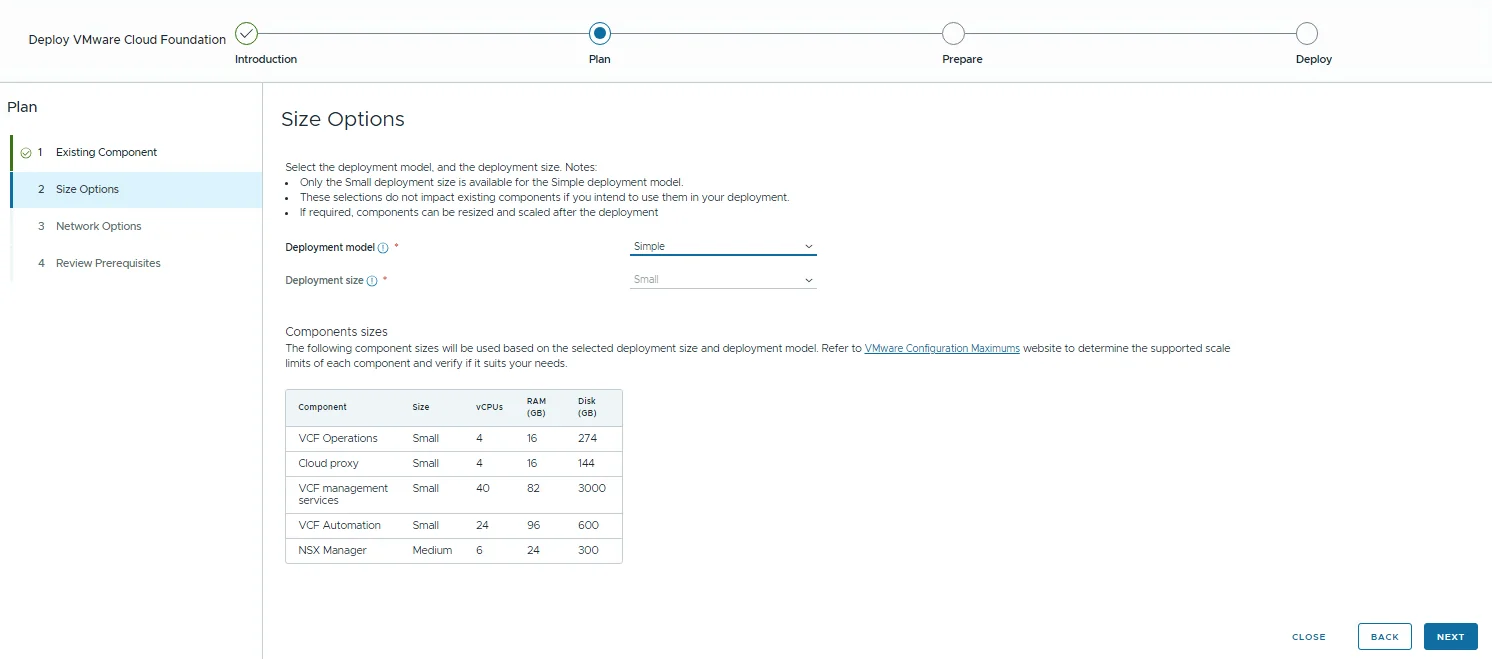Click the Components sizes subheading
The height and width of the screenshot is (659, 1492).
tap(336, 332)
